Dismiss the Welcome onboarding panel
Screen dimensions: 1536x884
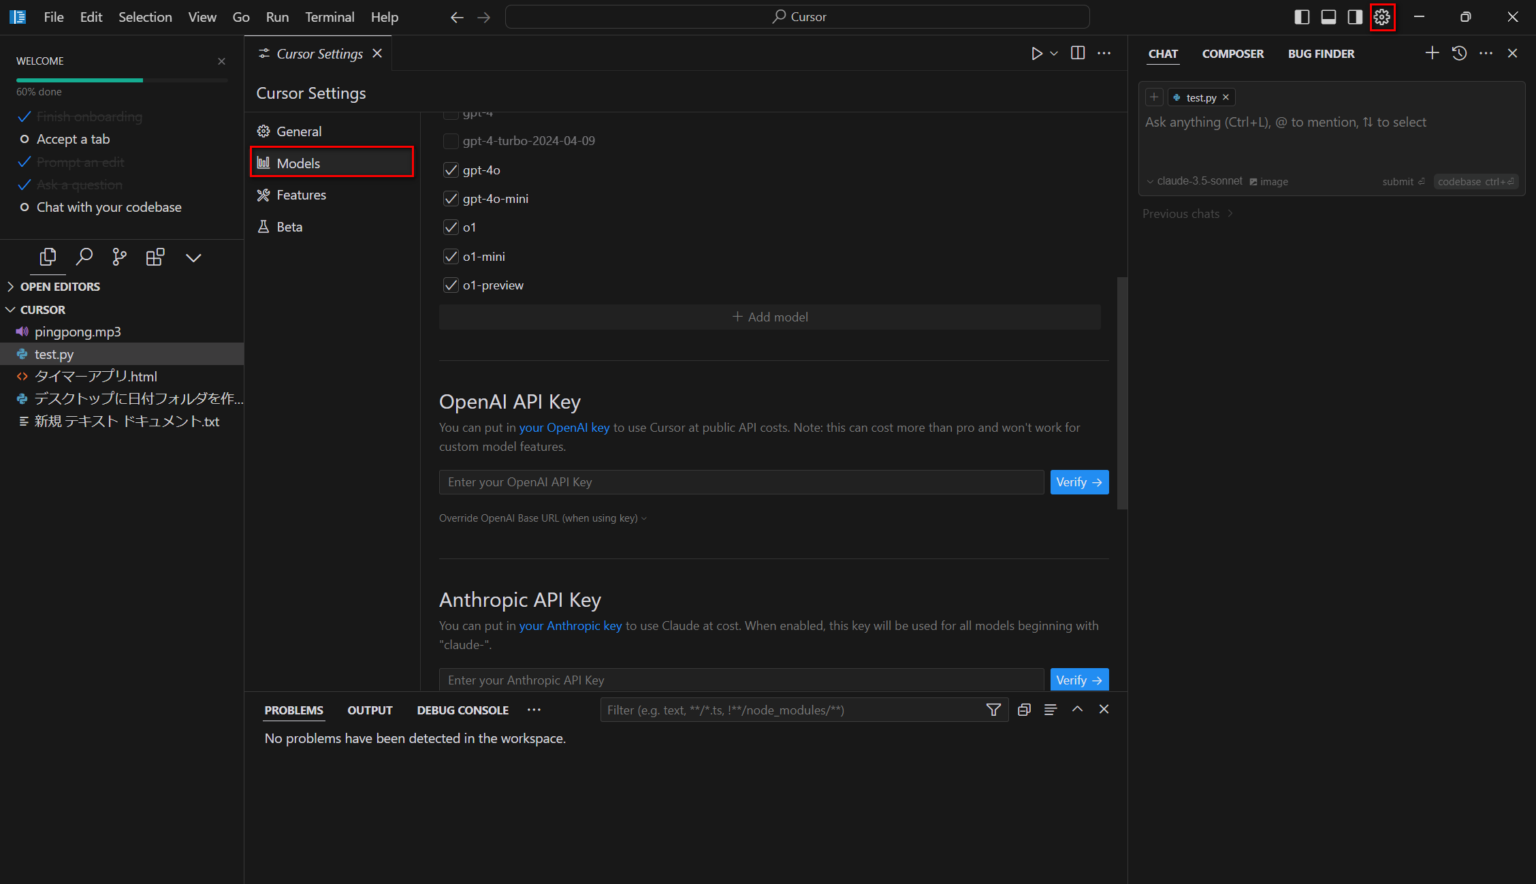[x=221, y=61]
